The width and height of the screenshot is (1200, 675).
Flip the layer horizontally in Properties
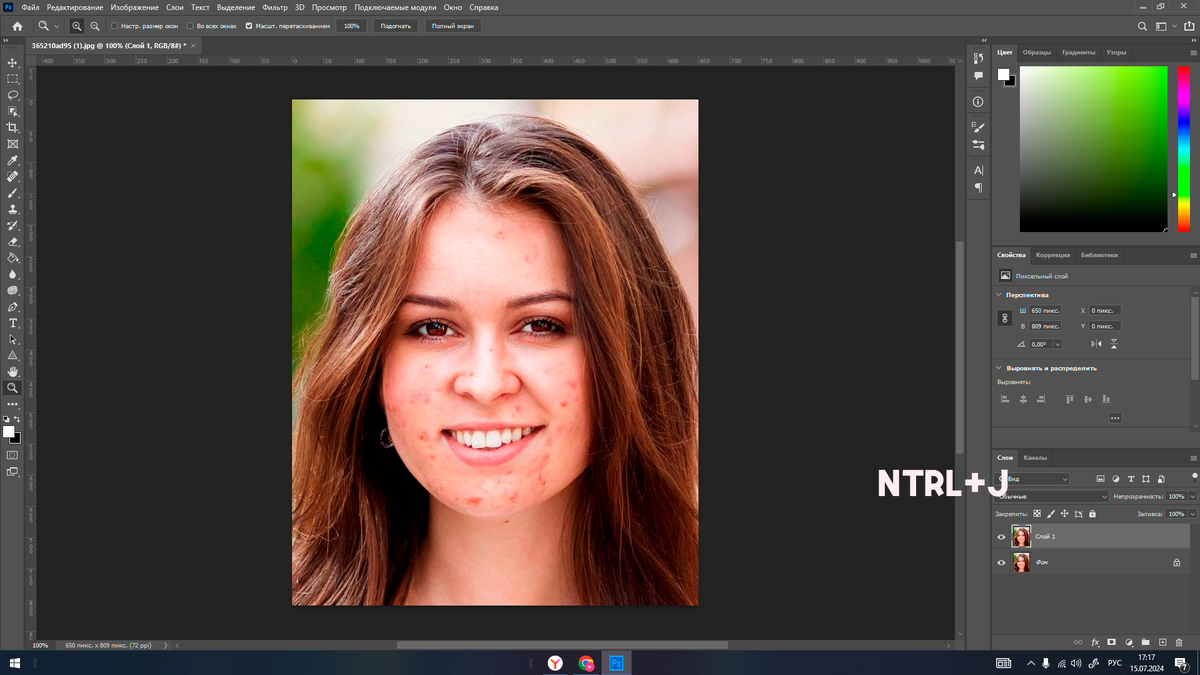pyautogui.click(x=1097, y=344)
